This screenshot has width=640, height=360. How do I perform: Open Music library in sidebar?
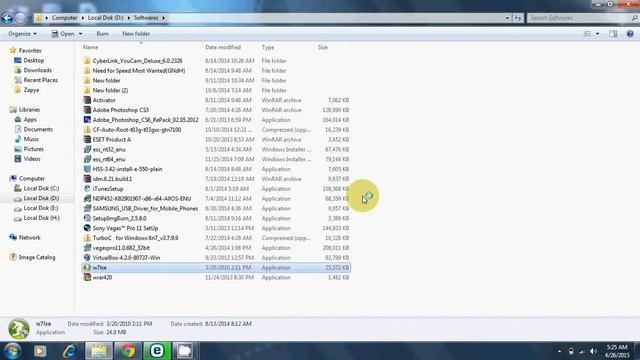pyautogui.click(x=31, y=139)
